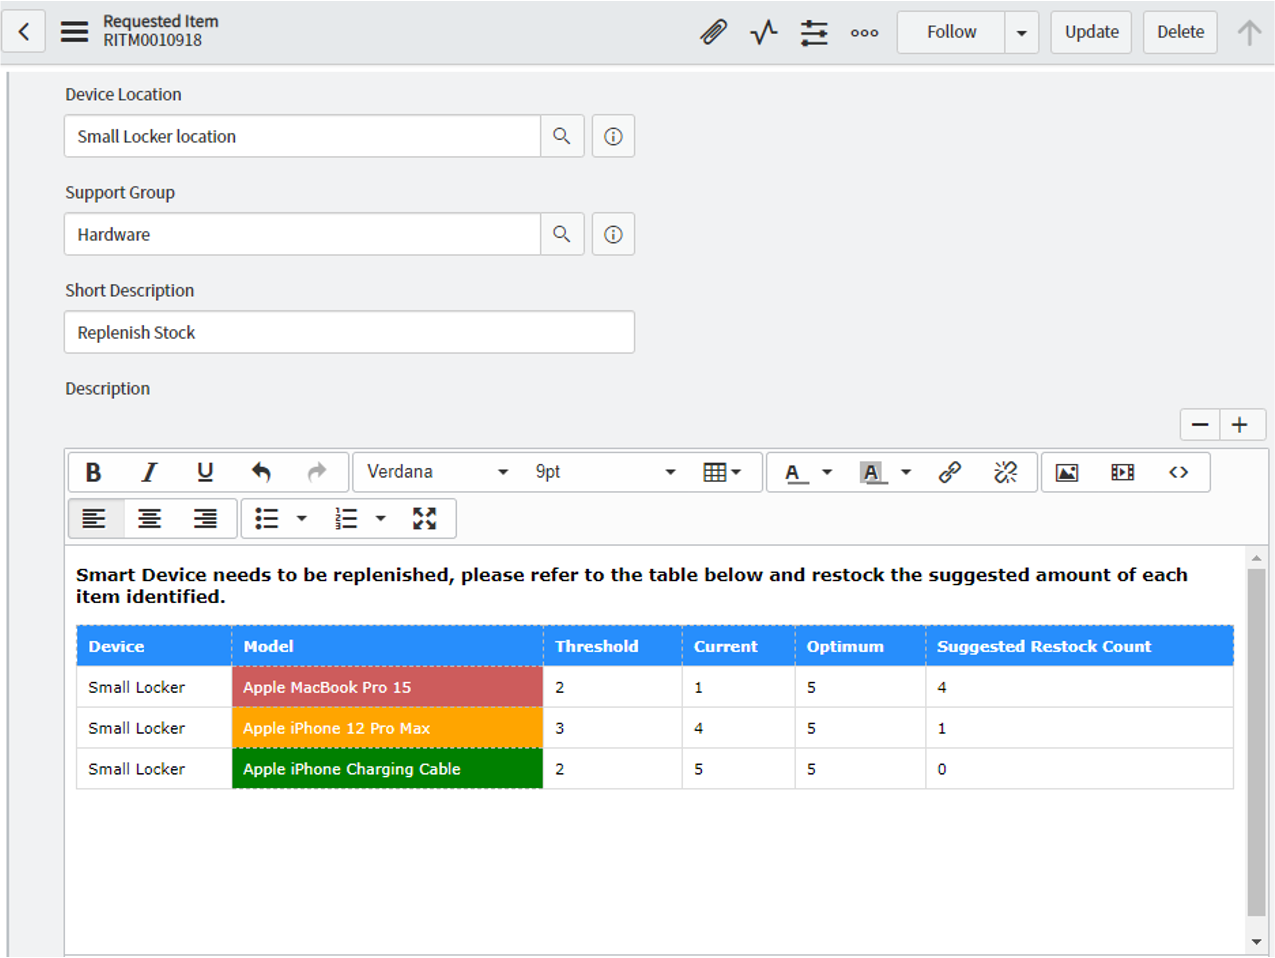Align text to the left
Screen dimensions: 1275x958
[x=94, y=518]
